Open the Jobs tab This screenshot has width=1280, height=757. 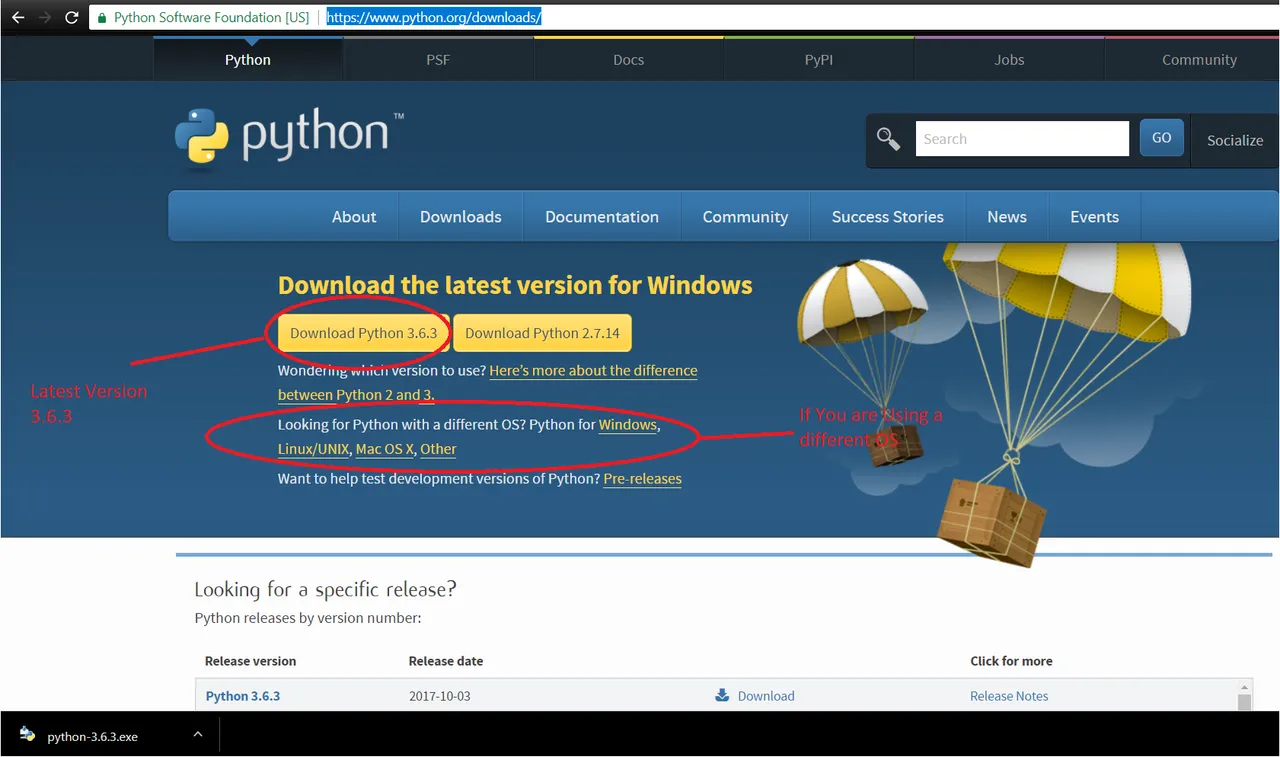click(x=1009, y=60)
